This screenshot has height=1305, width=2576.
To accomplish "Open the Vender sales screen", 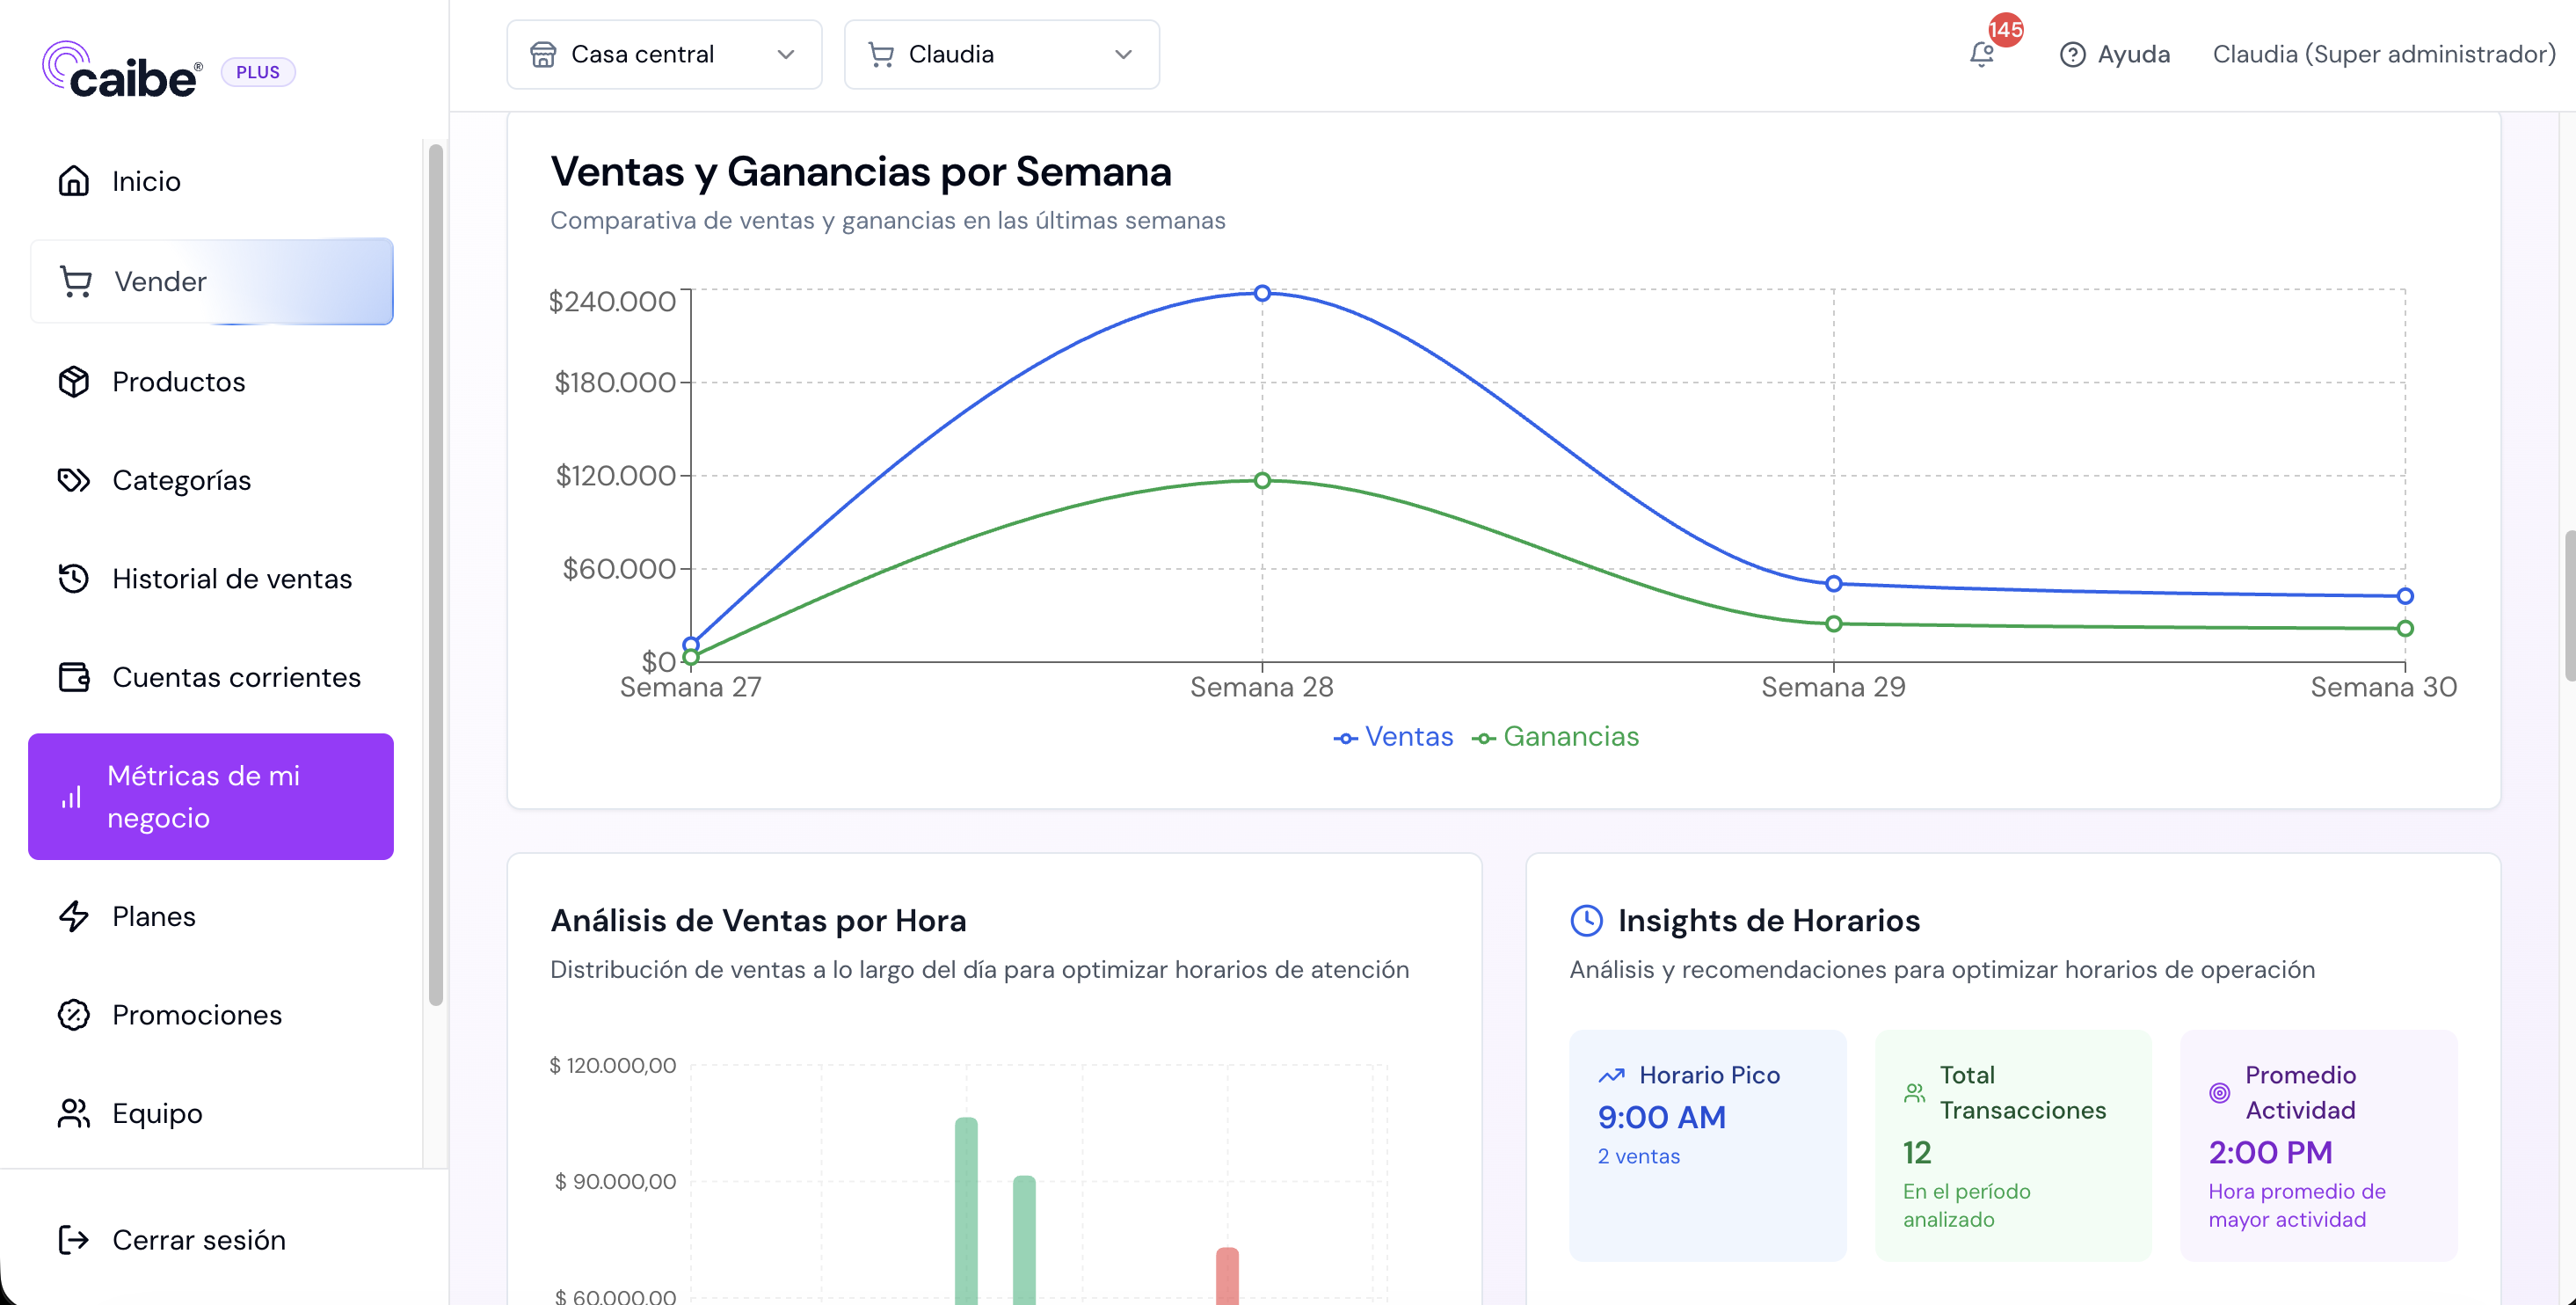I will (211, 281).
